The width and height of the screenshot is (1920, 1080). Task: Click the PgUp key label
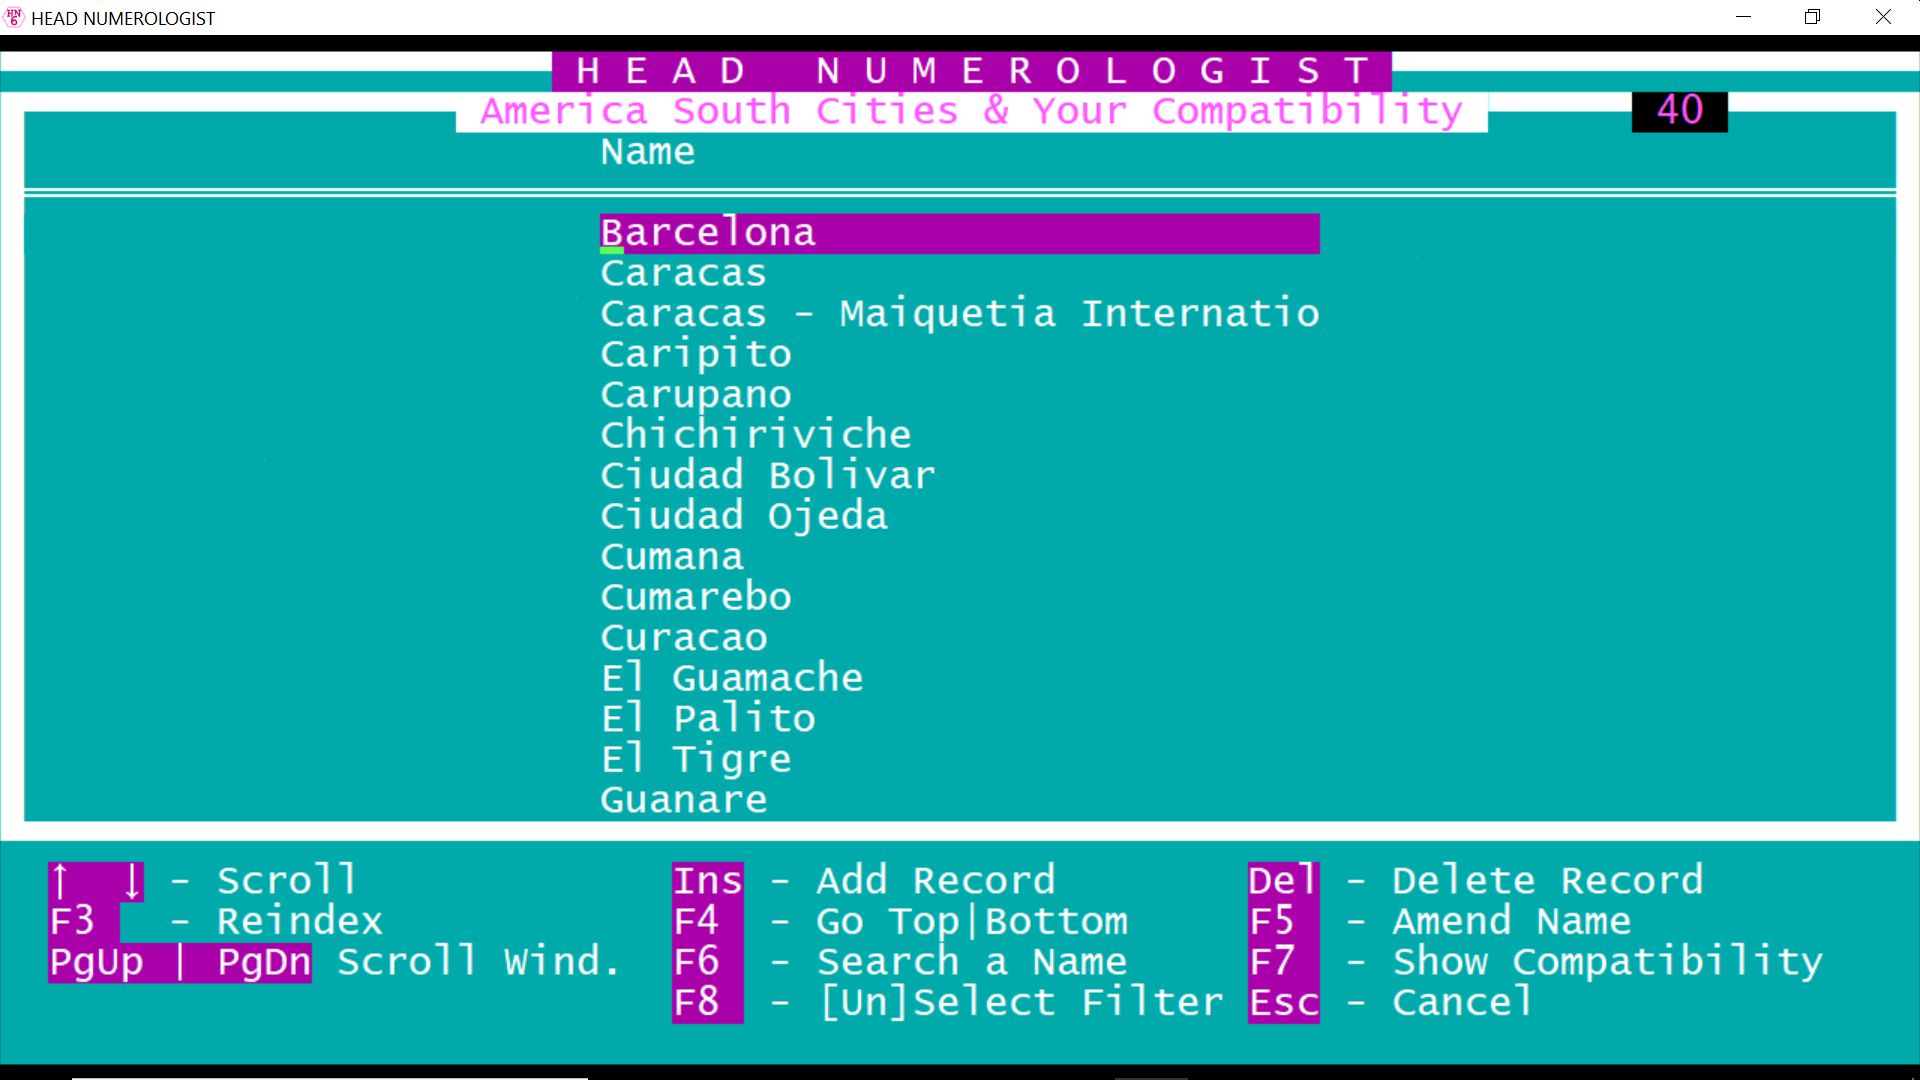pos(96,962)
